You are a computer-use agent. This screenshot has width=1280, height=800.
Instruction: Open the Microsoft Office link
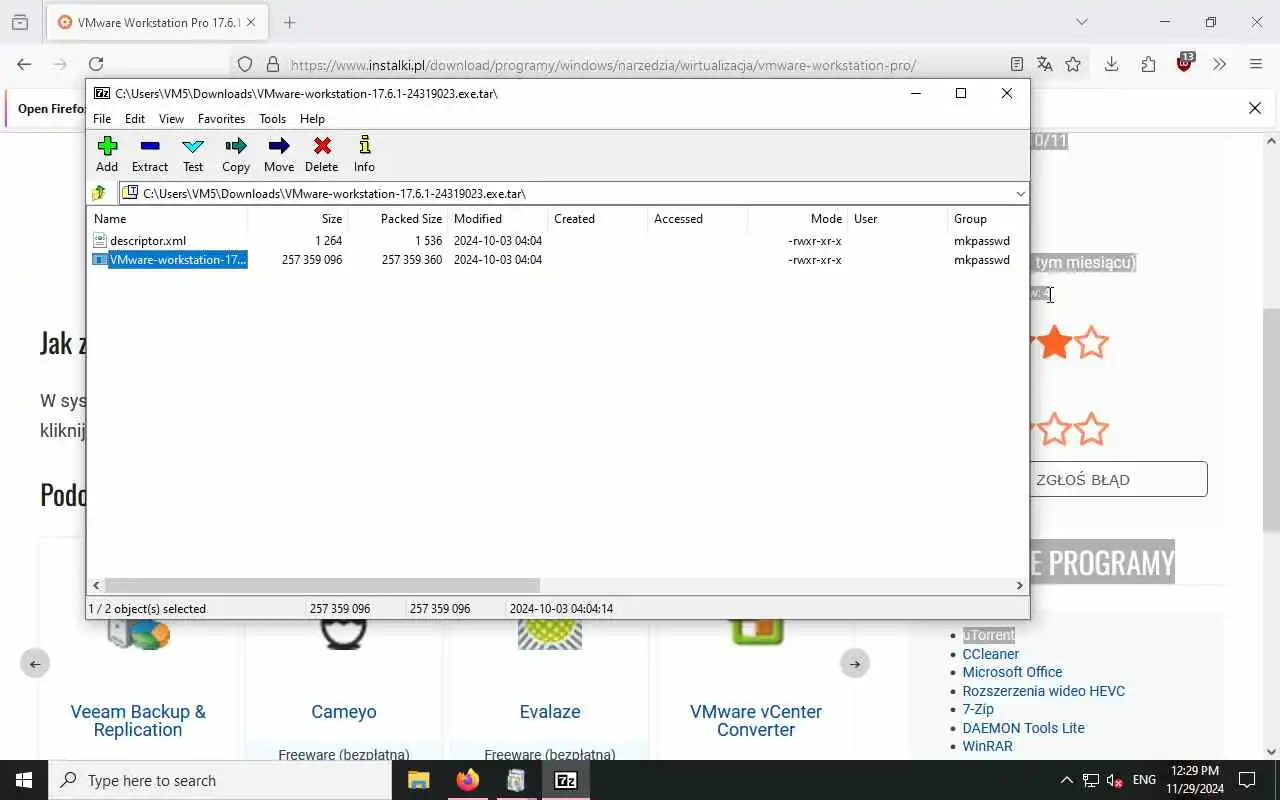click(1012, 672)
